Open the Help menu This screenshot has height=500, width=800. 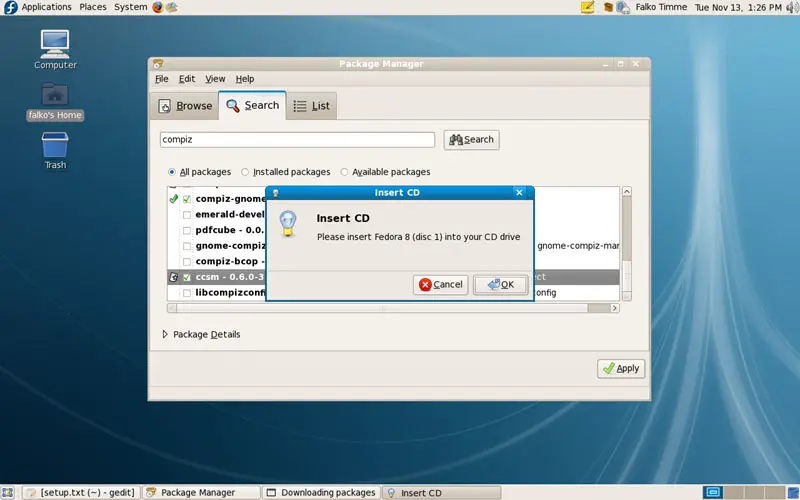[x=245, y=79]
